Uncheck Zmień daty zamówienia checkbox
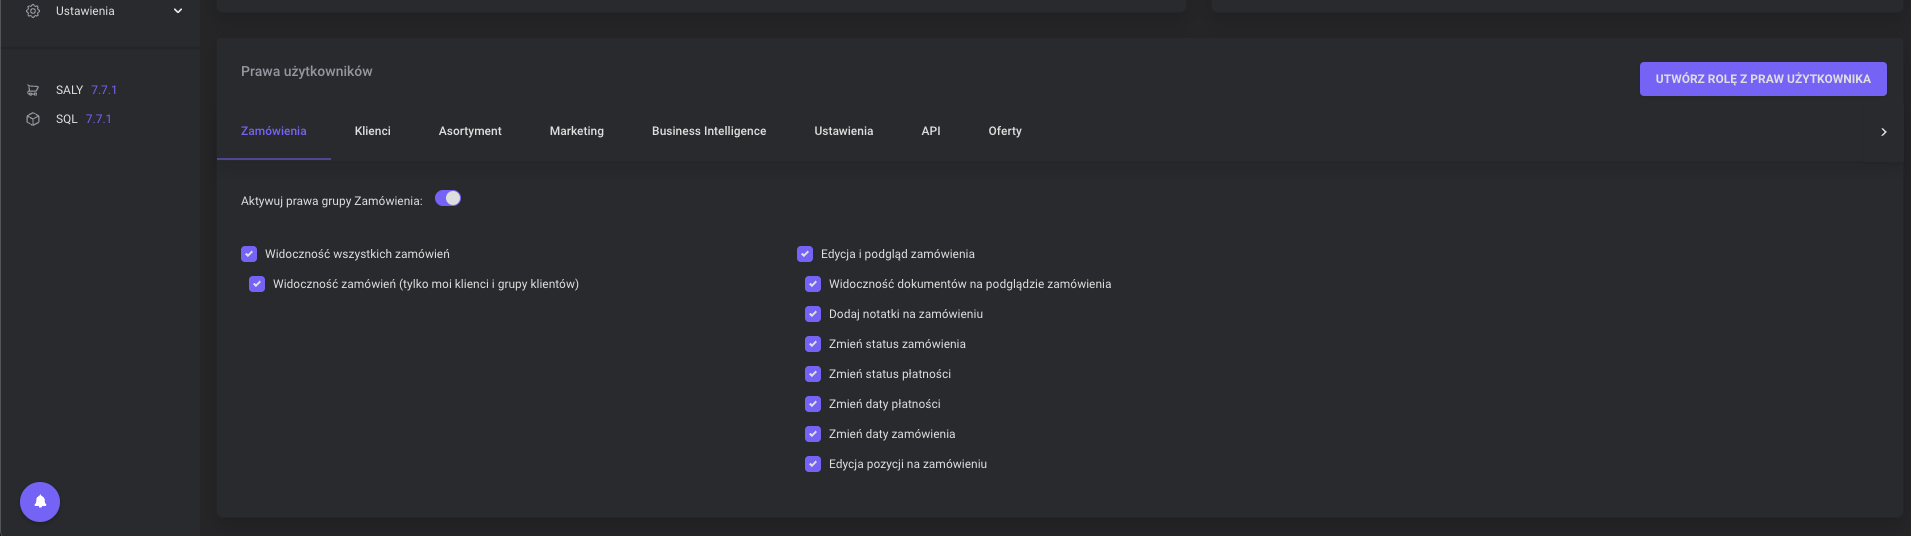Screen dimensions: 1911x536 (x=813, y=434)
